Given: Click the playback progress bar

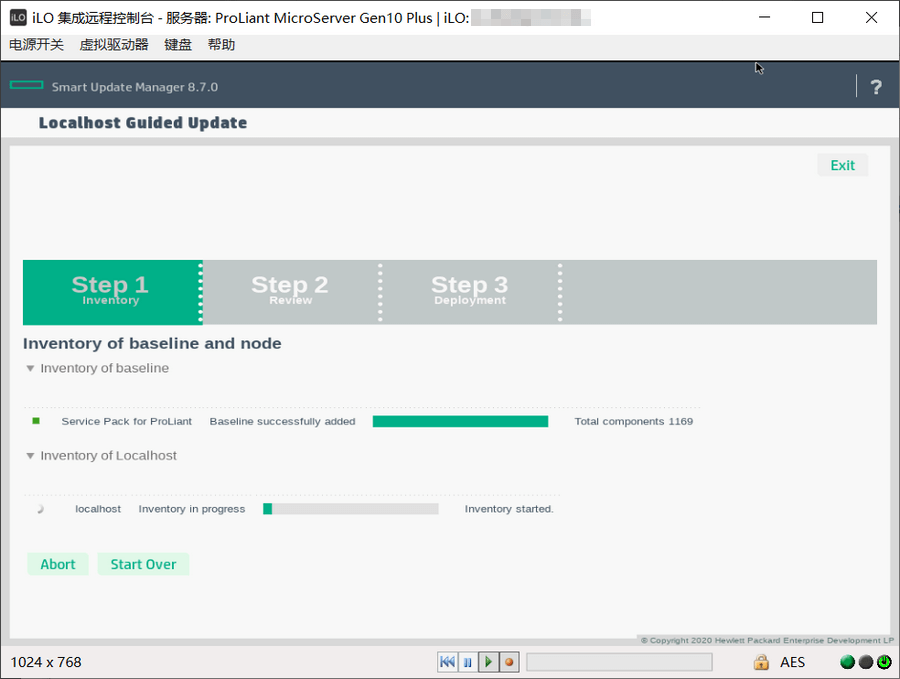Looking at the screenshot, I should point(619,662).
